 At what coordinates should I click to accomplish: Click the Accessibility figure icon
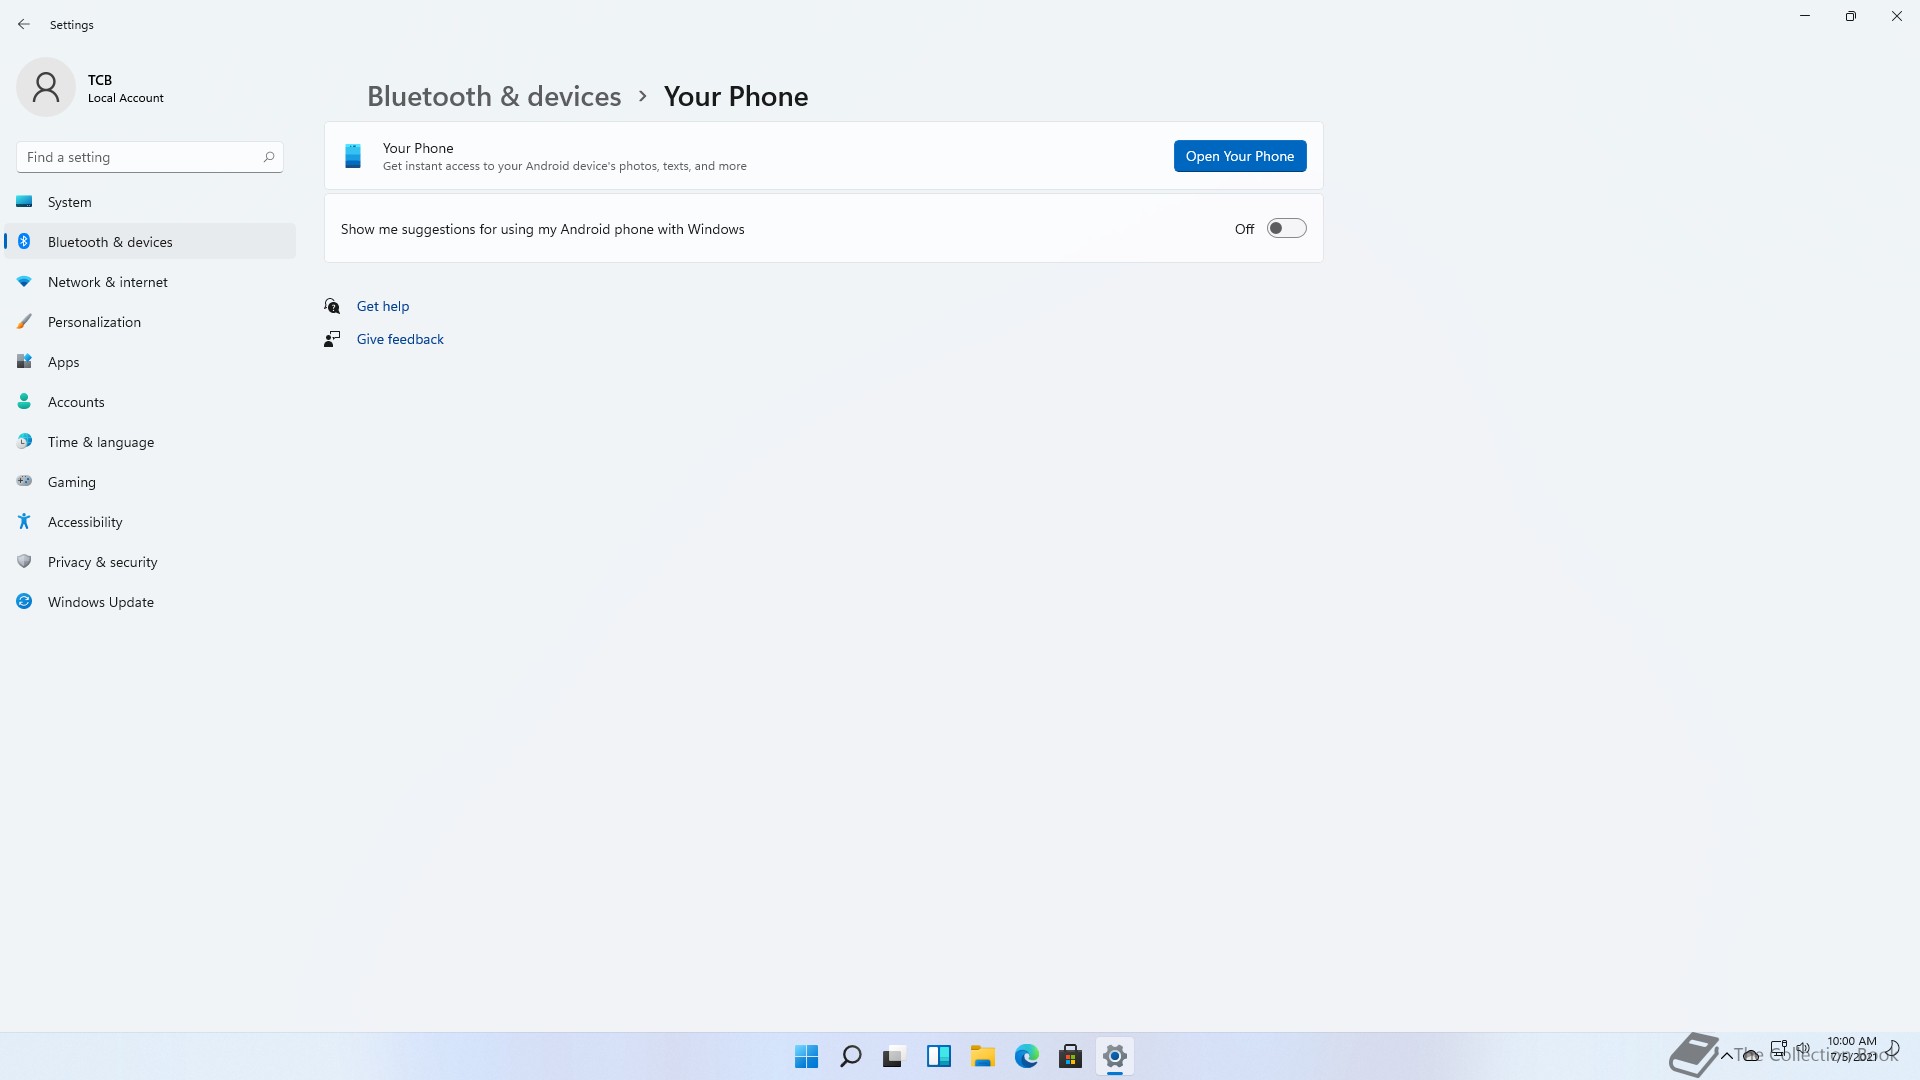24,521
